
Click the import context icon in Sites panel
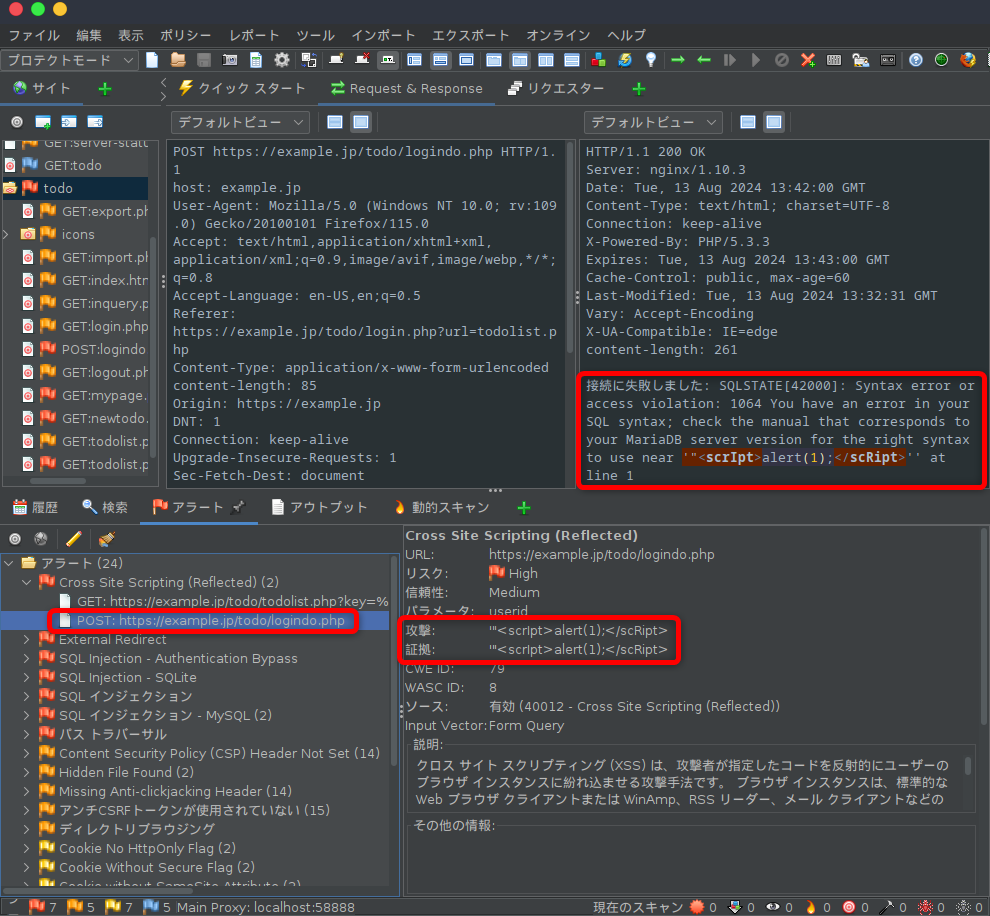pyautogui.click(x=69, y=122)
